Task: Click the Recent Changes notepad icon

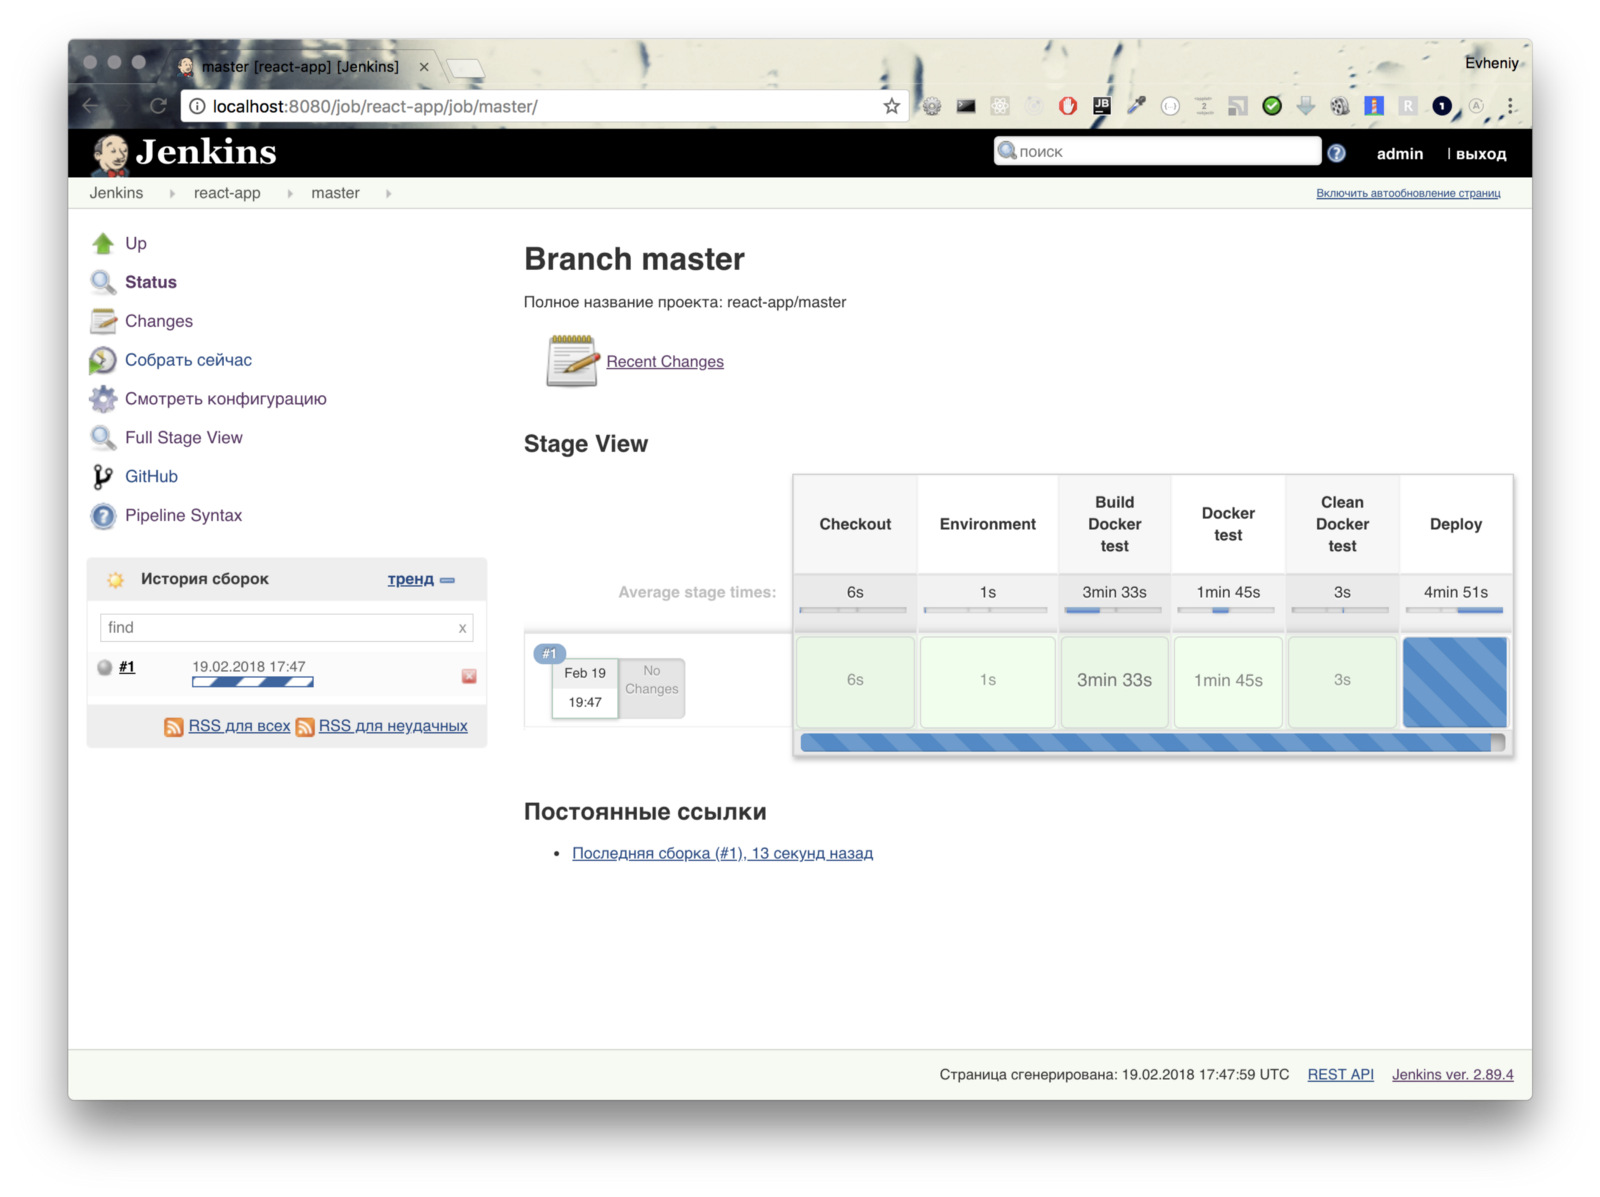Action: (572, 360)
